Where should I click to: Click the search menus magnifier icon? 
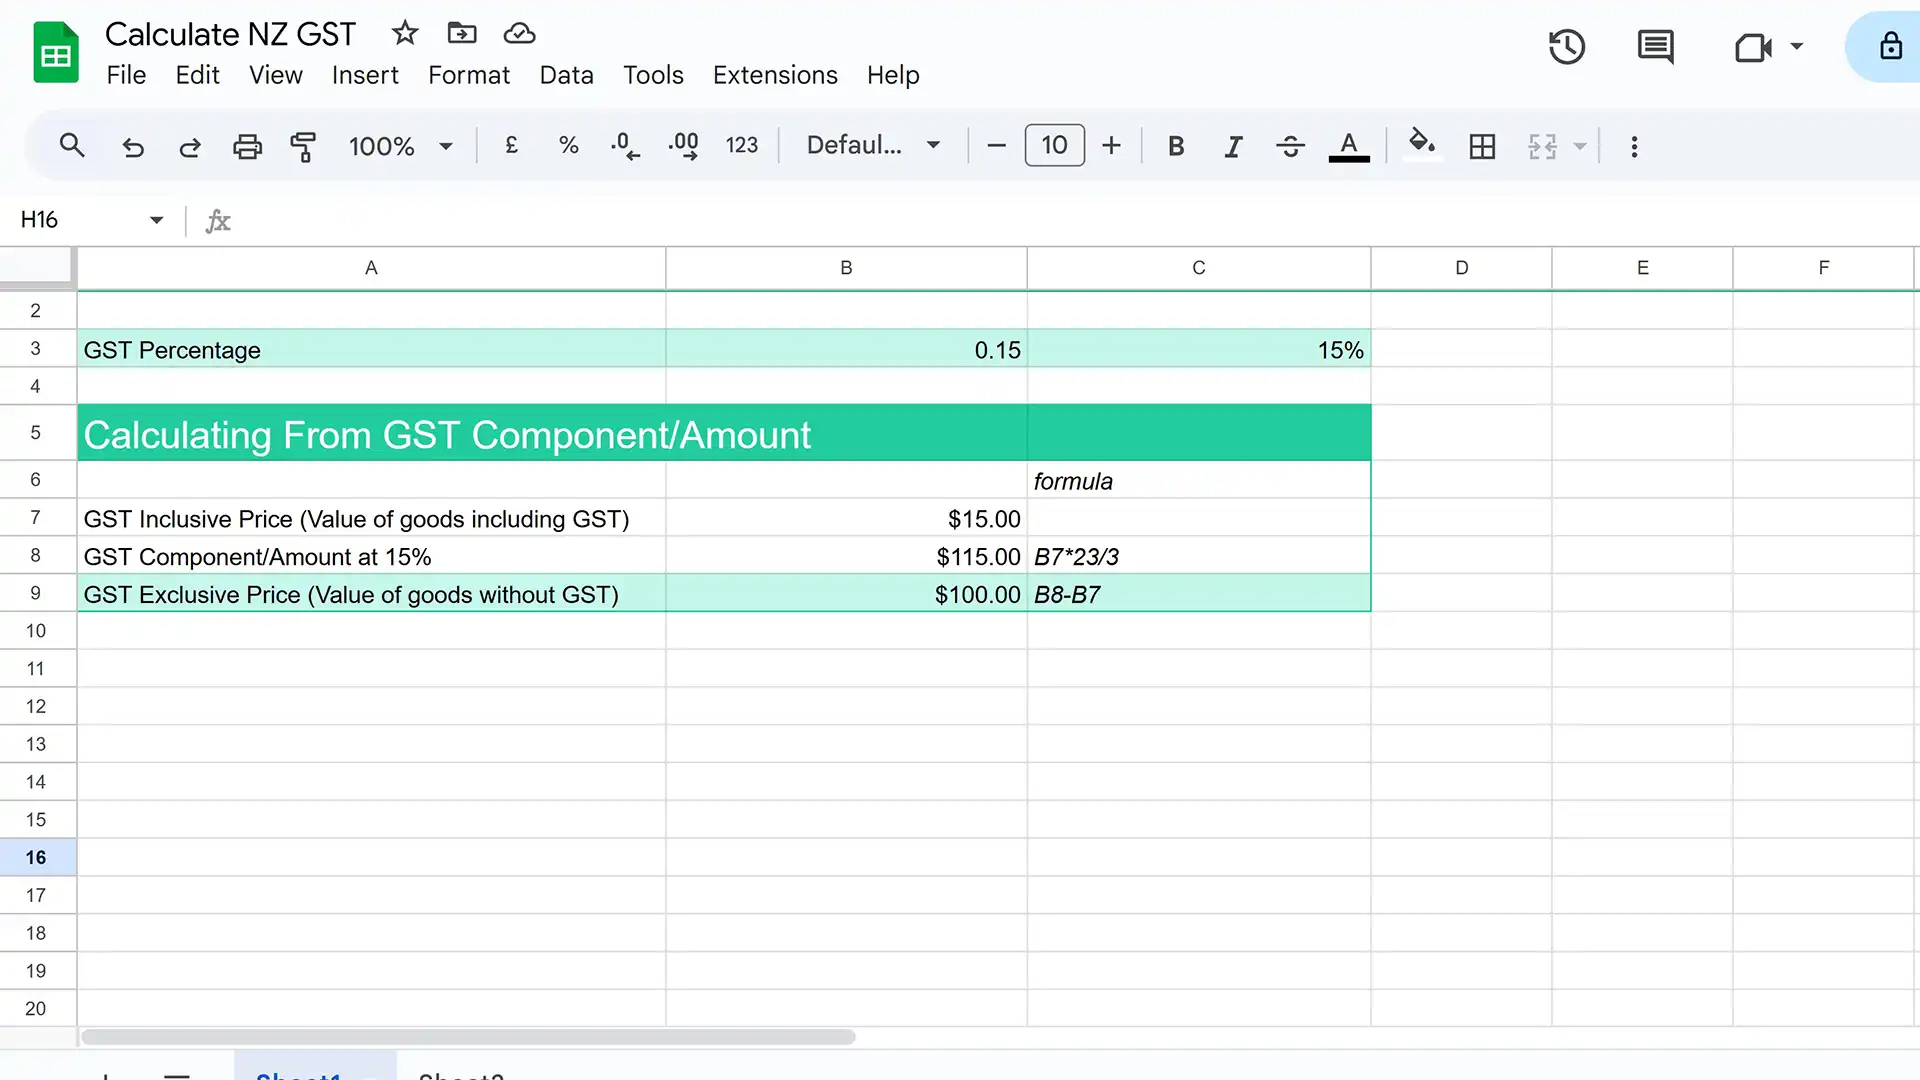[x=72, y=146]
